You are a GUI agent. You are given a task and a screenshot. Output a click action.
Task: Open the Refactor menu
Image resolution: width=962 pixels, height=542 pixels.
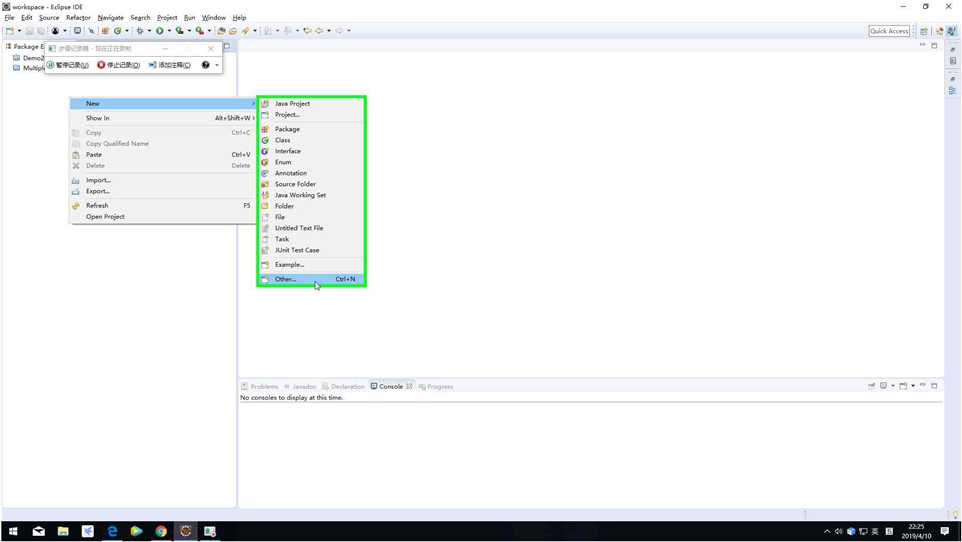(78, 18)
